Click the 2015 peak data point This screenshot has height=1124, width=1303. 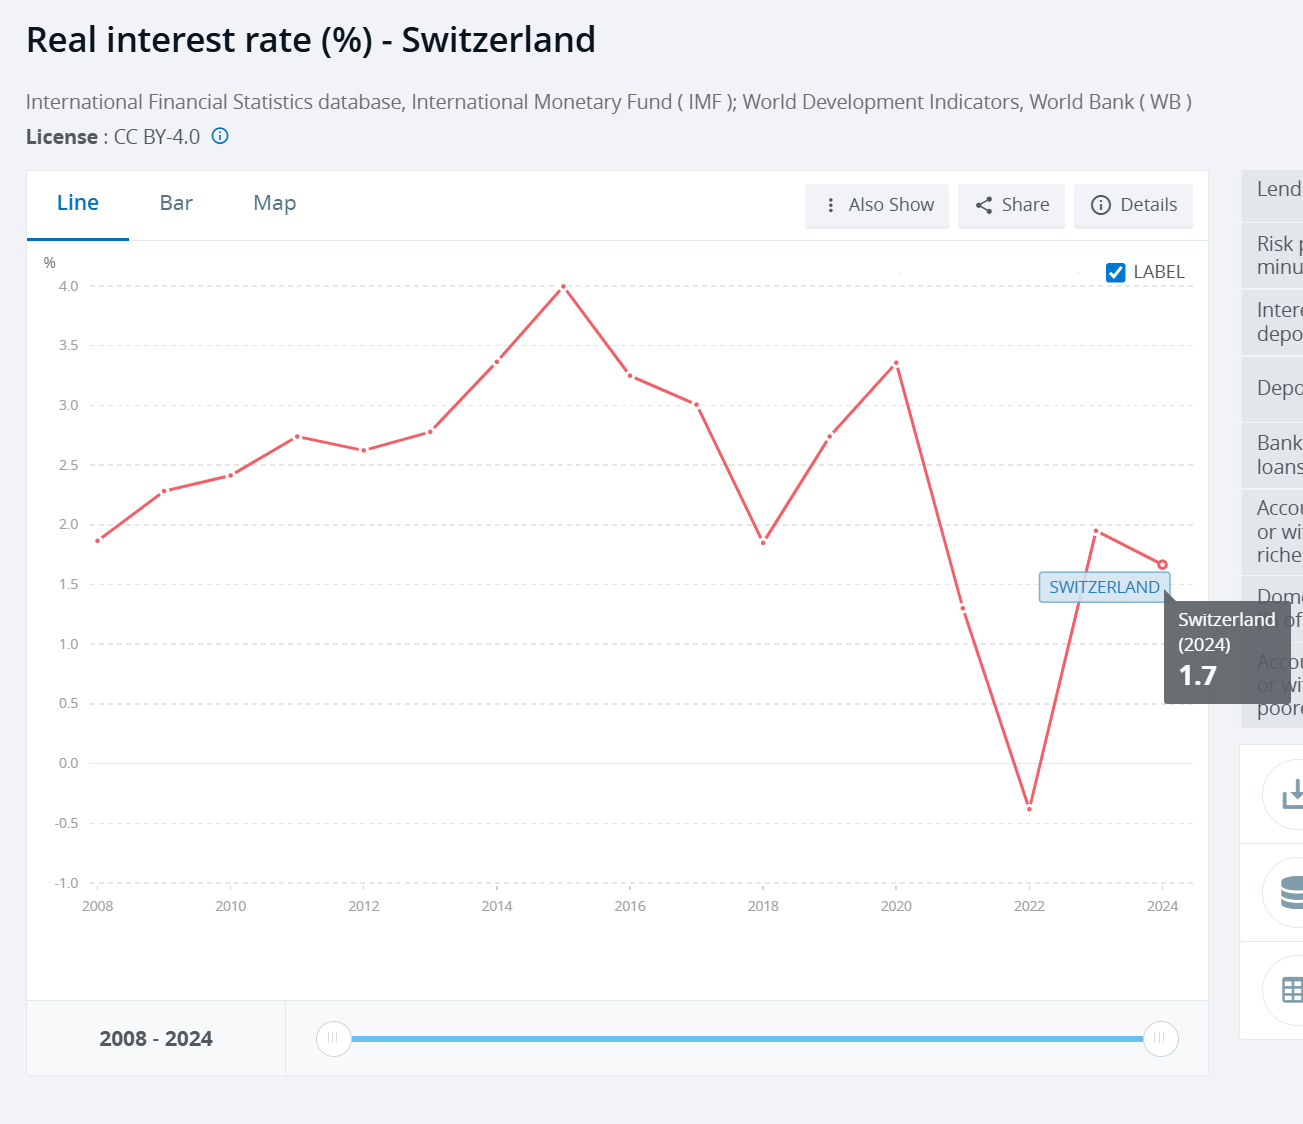point(564,287)
